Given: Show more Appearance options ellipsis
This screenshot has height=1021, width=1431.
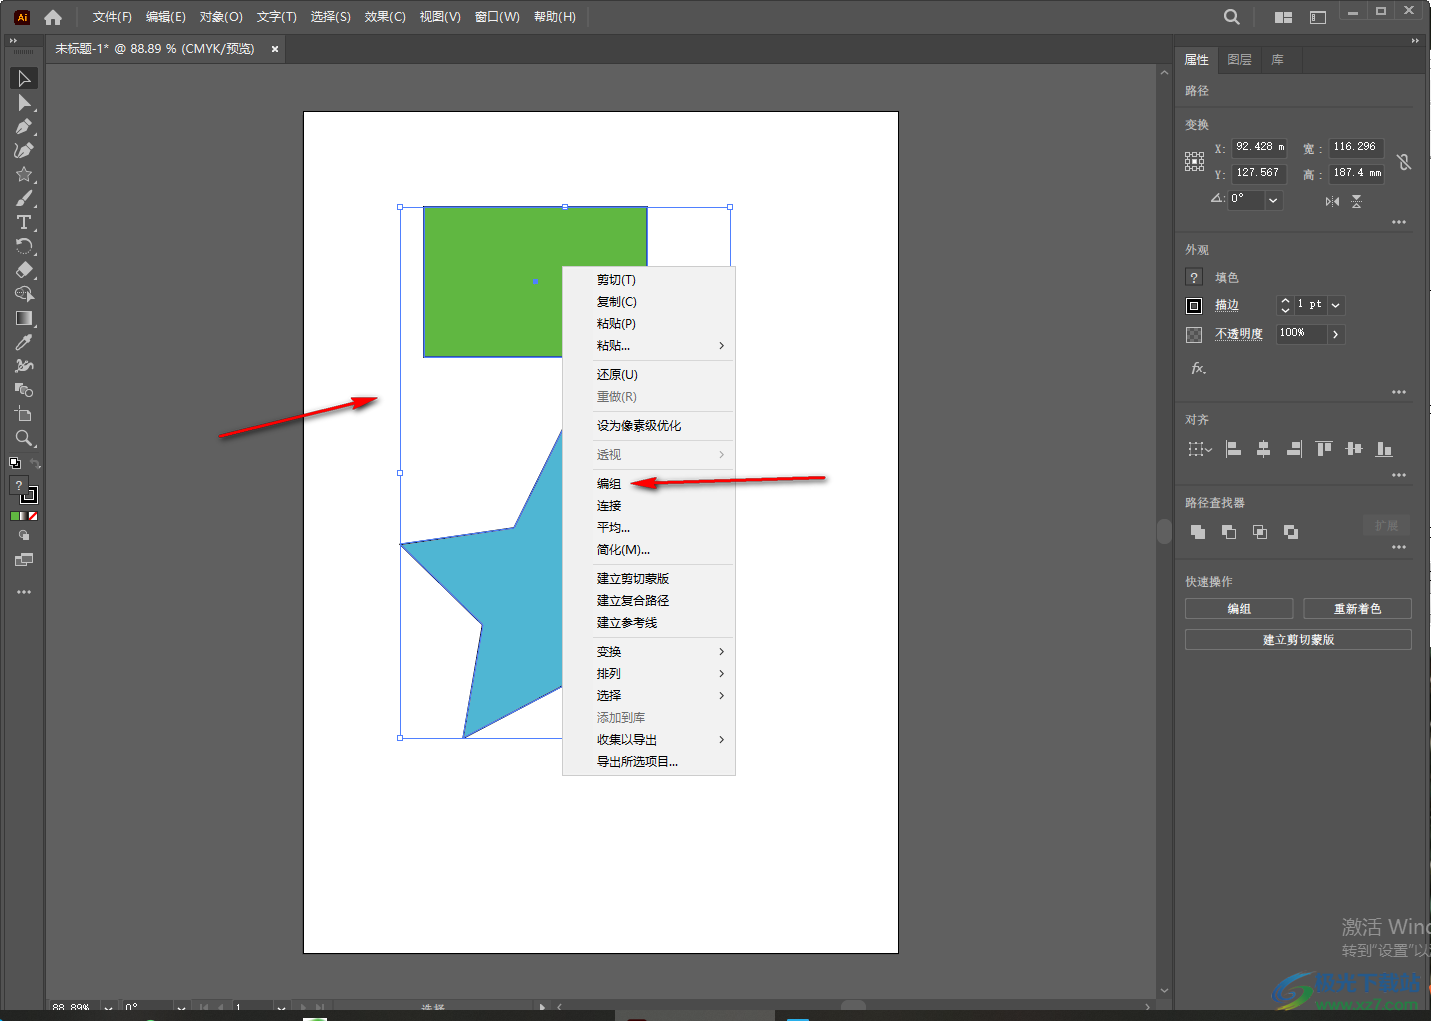Looking at the screenshot, I should pos(1399,392).
